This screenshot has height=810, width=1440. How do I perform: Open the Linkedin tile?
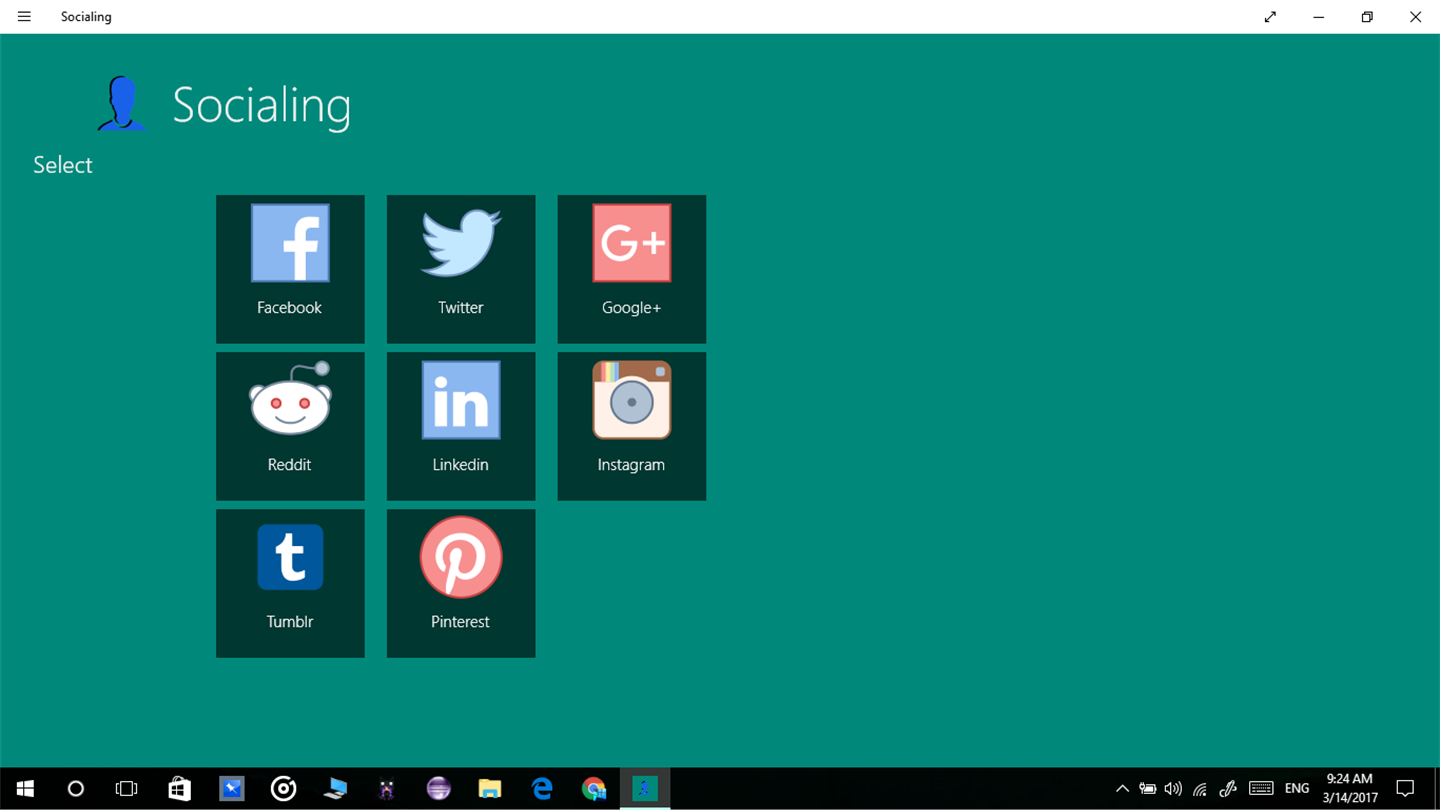pyautogui.click(x=461, y=426)
